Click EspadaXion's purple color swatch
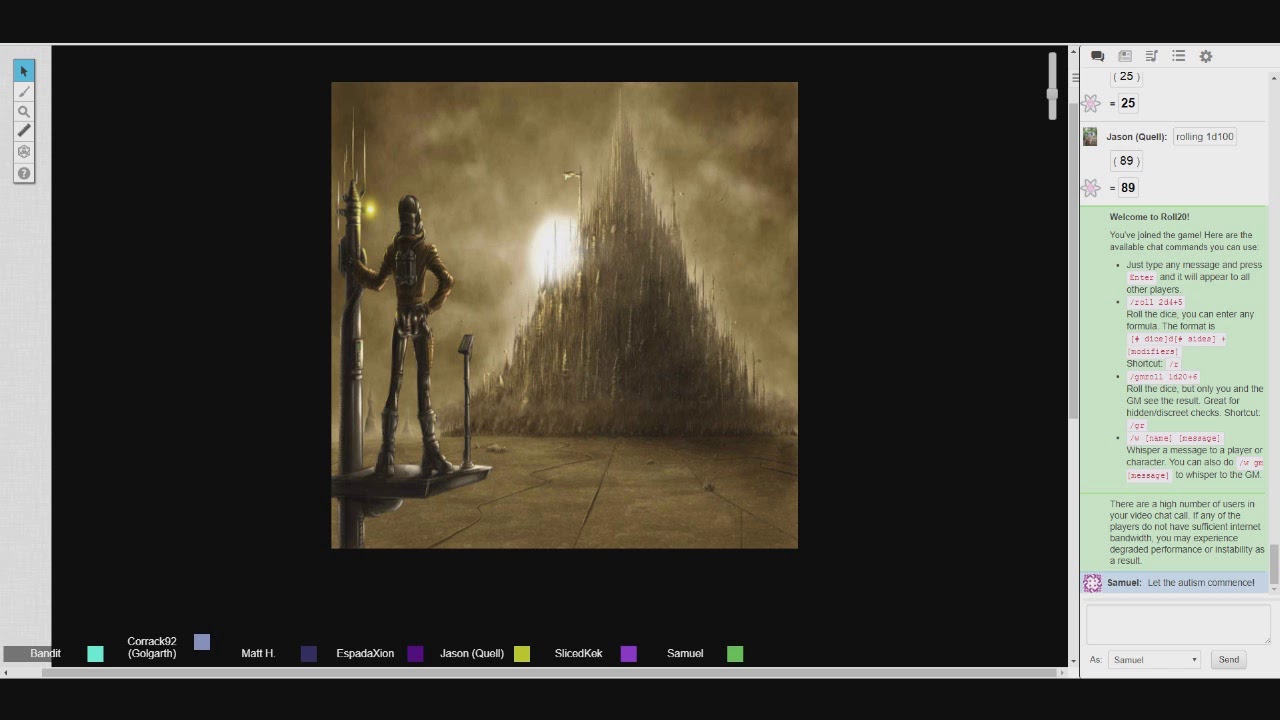The width and height of the screenshot is (1280, 720). [416, 654]
